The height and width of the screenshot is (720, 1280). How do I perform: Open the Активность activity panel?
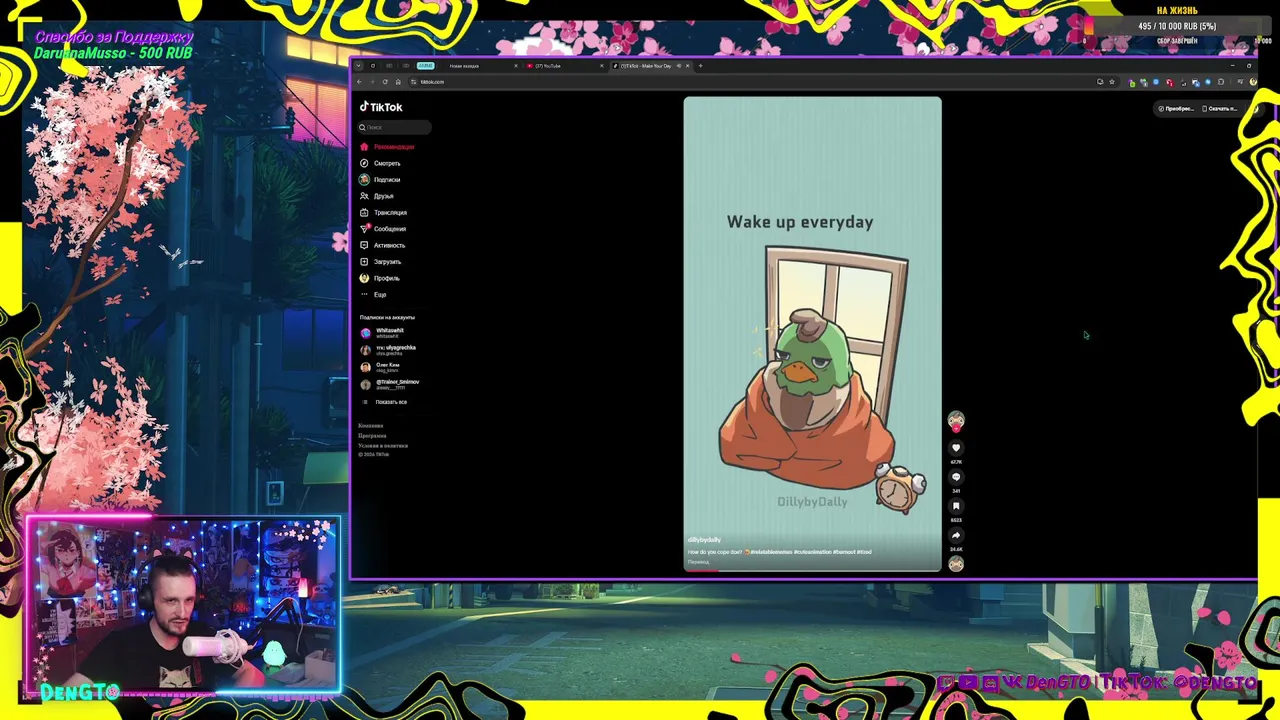383,245
